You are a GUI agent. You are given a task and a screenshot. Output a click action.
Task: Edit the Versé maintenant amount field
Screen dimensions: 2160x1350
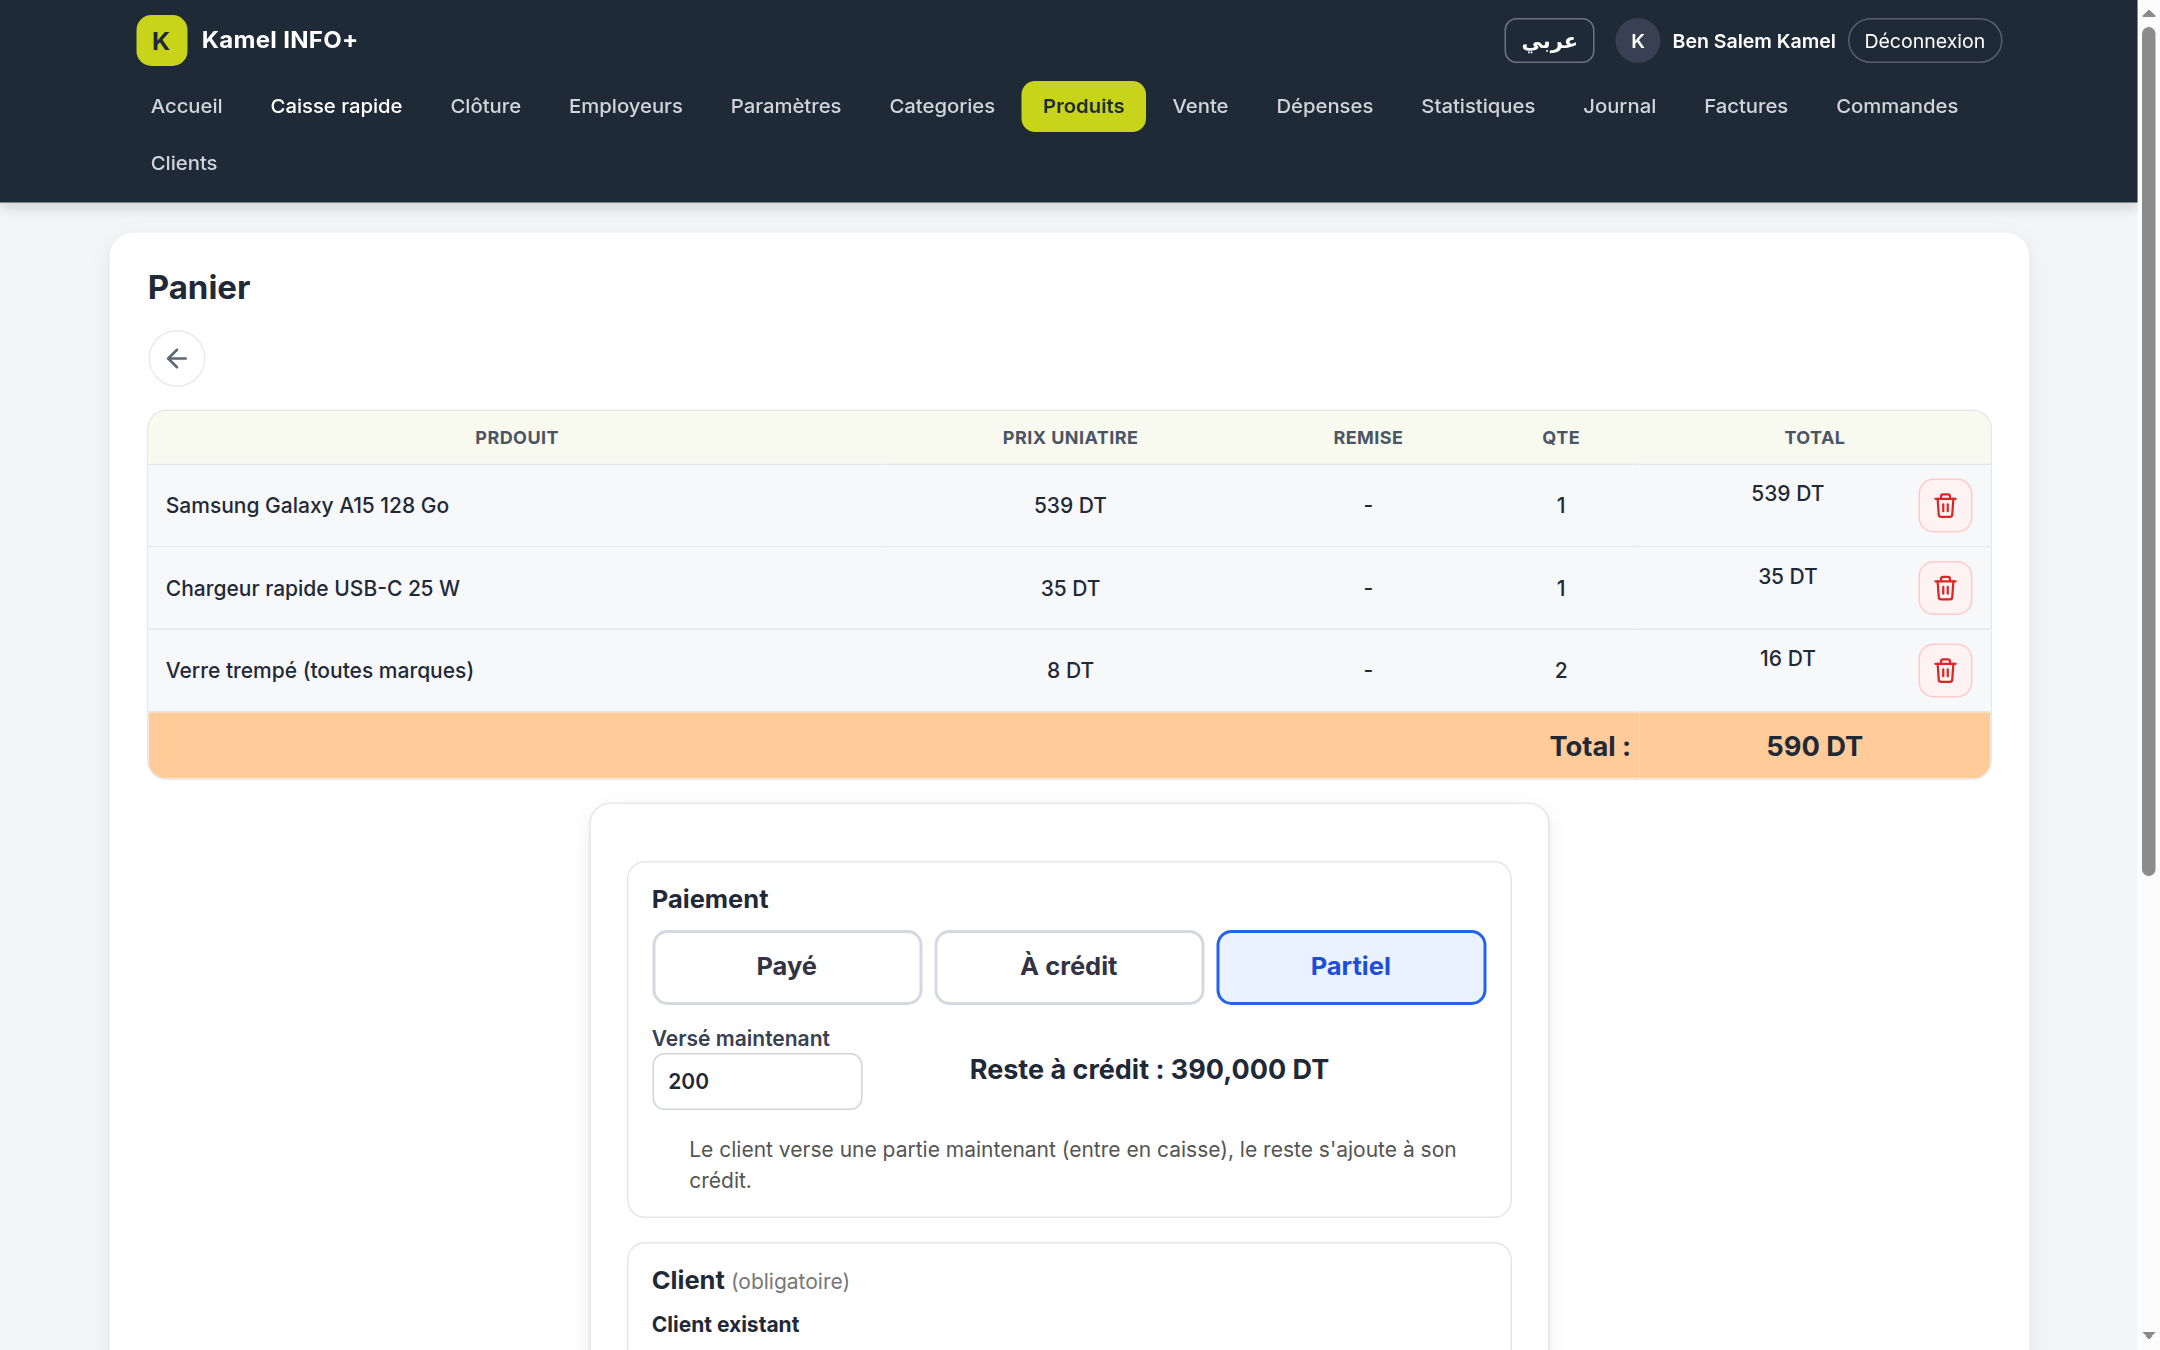coord(757,1081)
